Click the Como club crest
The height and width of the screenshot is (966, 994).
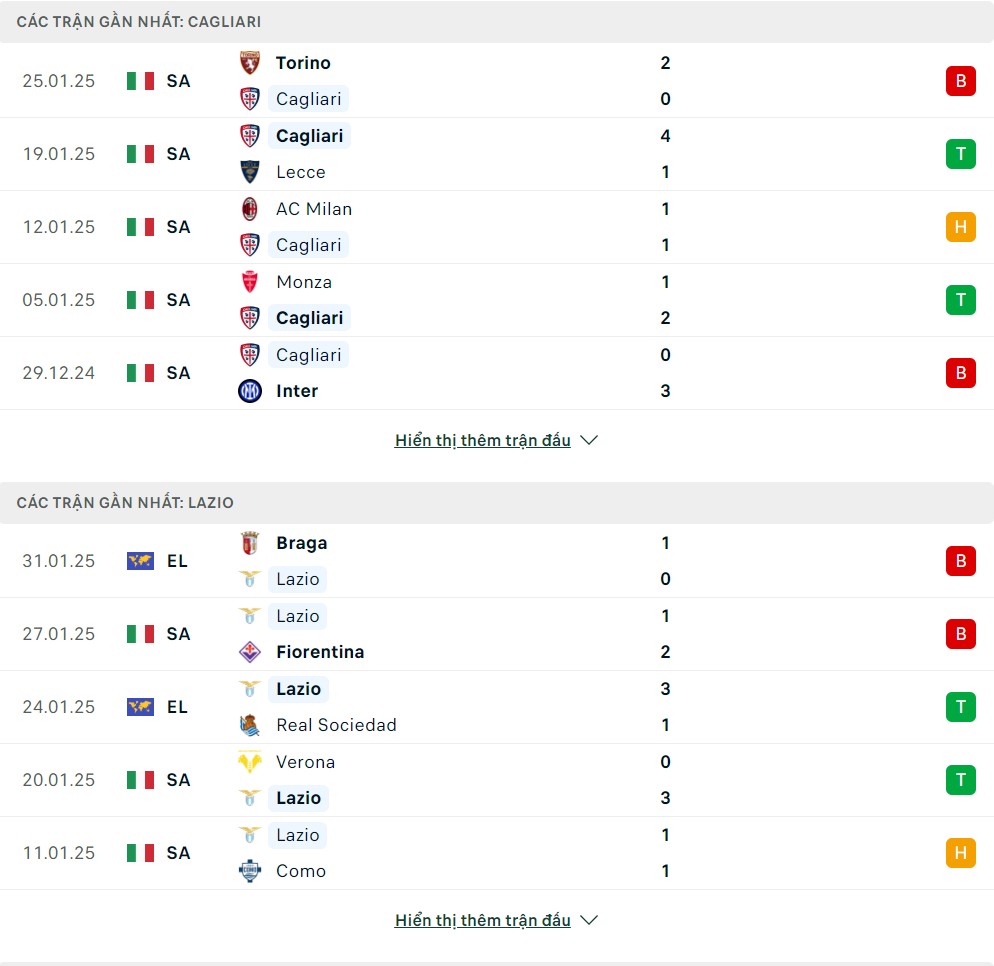pyautogui.click(x=250, y=871)
